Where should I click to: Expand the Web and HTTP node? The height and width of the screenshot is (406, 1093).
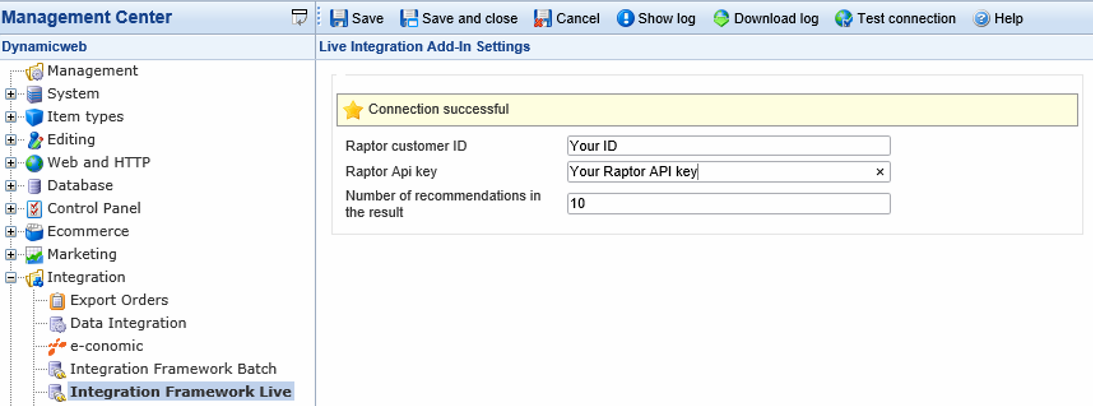click(x=11, y=163)
